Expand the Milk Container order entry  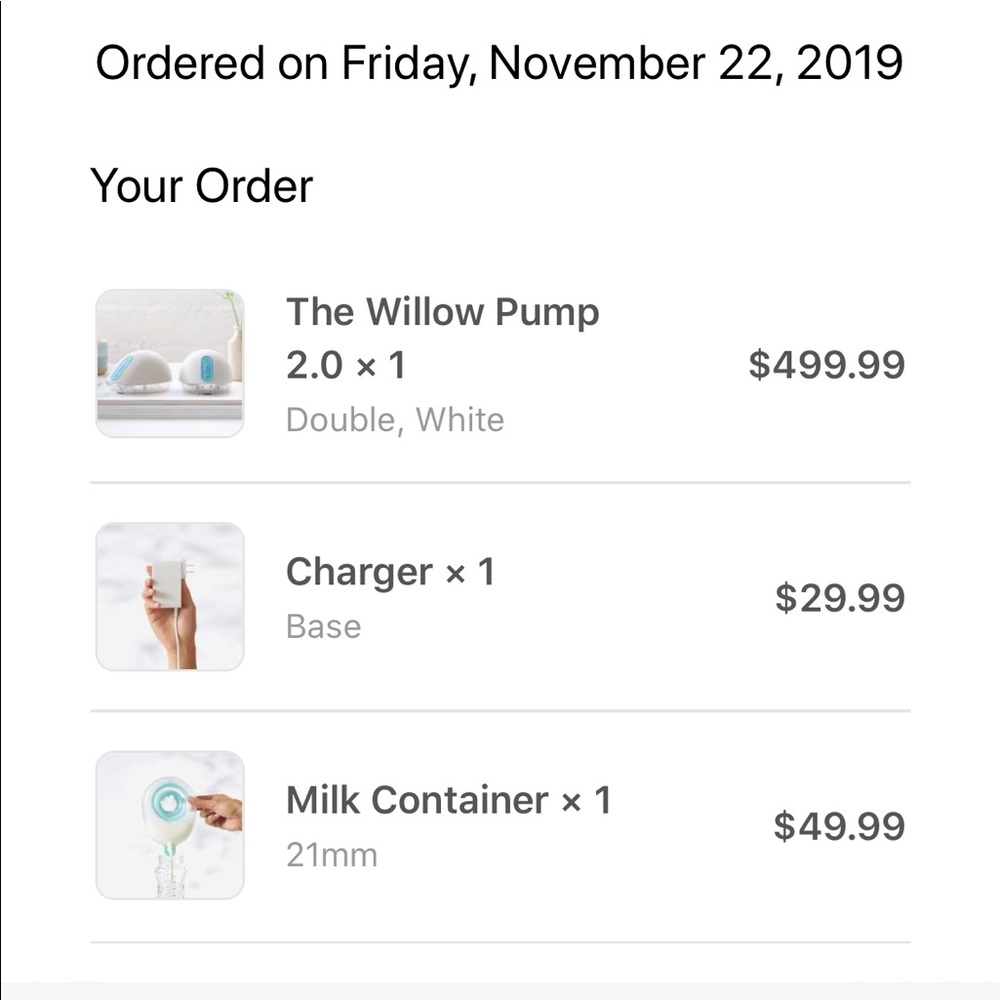click(500, 824)
